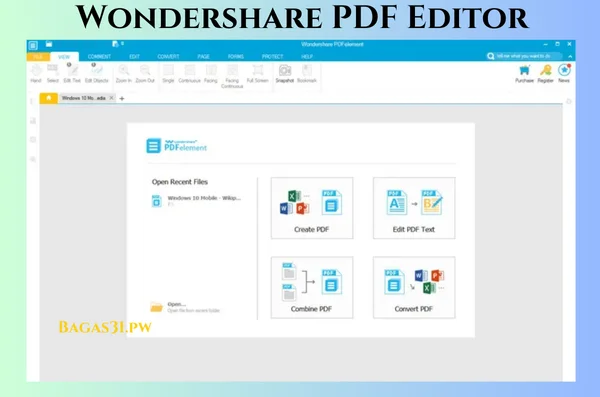Click the PDFelement app logo icon
The height and width of the screenshot is (397, 600).
coord(33,46)
